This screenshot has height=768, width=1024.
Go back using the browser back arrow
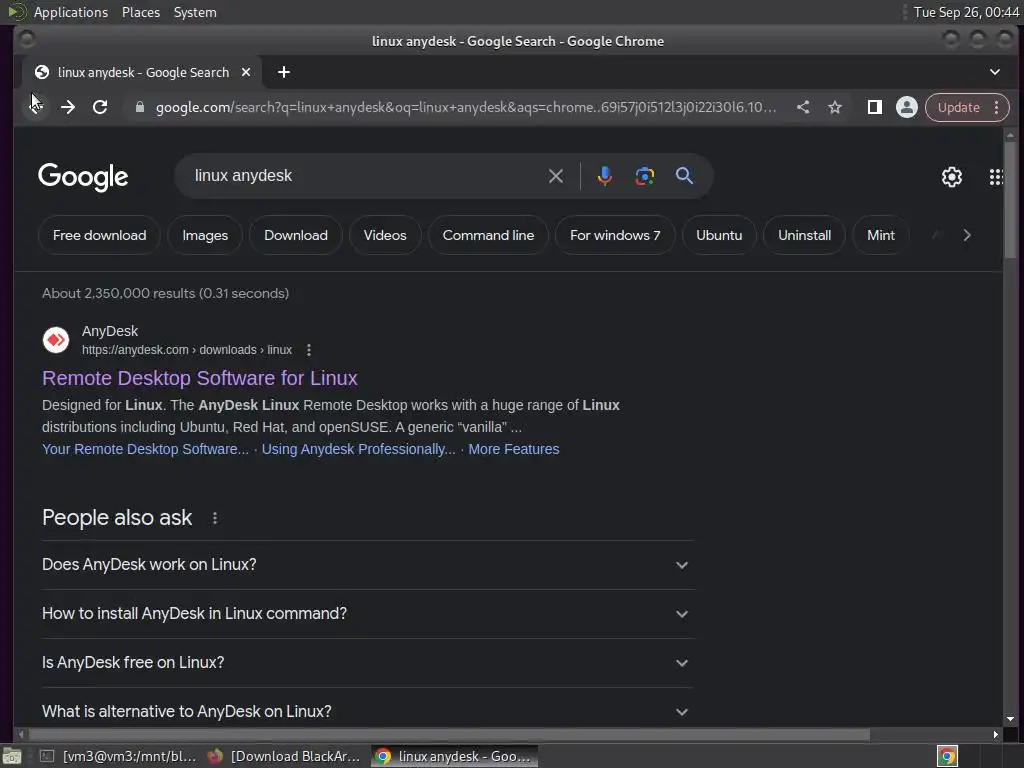(x=35, y=106)
